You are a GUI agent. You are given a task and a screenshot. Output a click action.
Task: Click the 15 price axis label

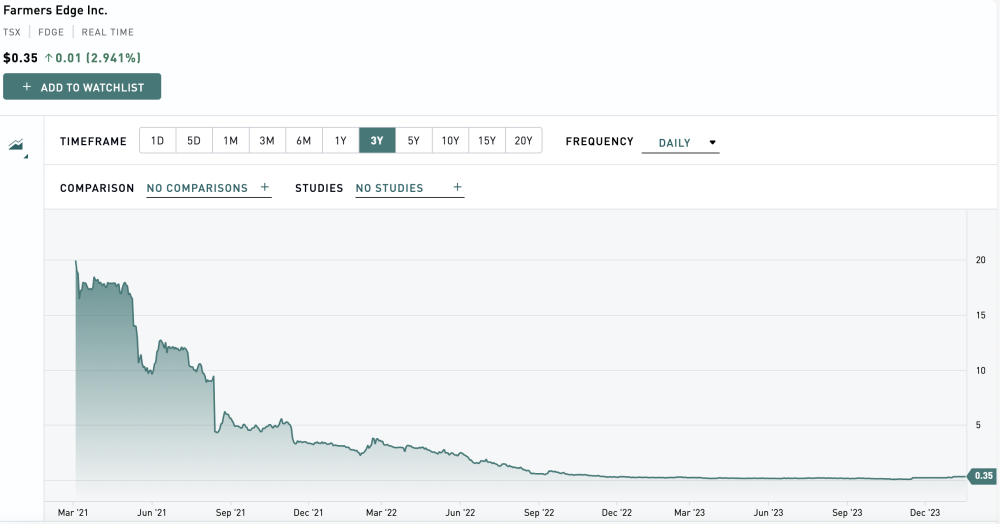tap(980, 315)
